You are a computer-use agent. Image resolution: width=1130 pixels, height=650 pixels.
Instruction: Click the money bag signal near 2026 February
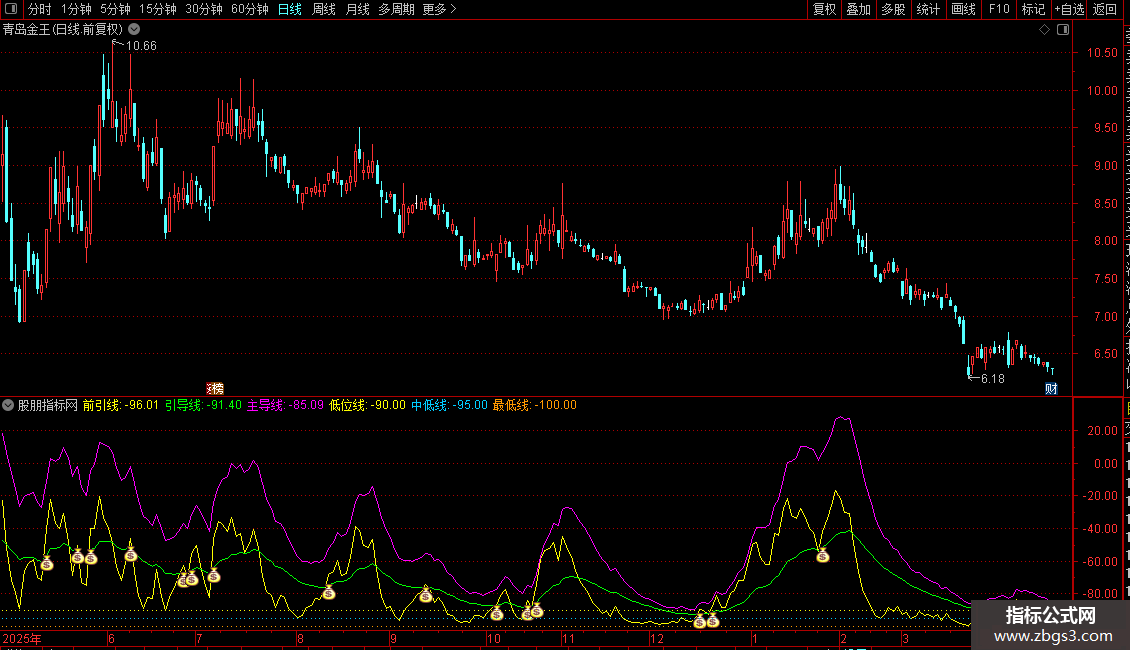click(822, 555)
